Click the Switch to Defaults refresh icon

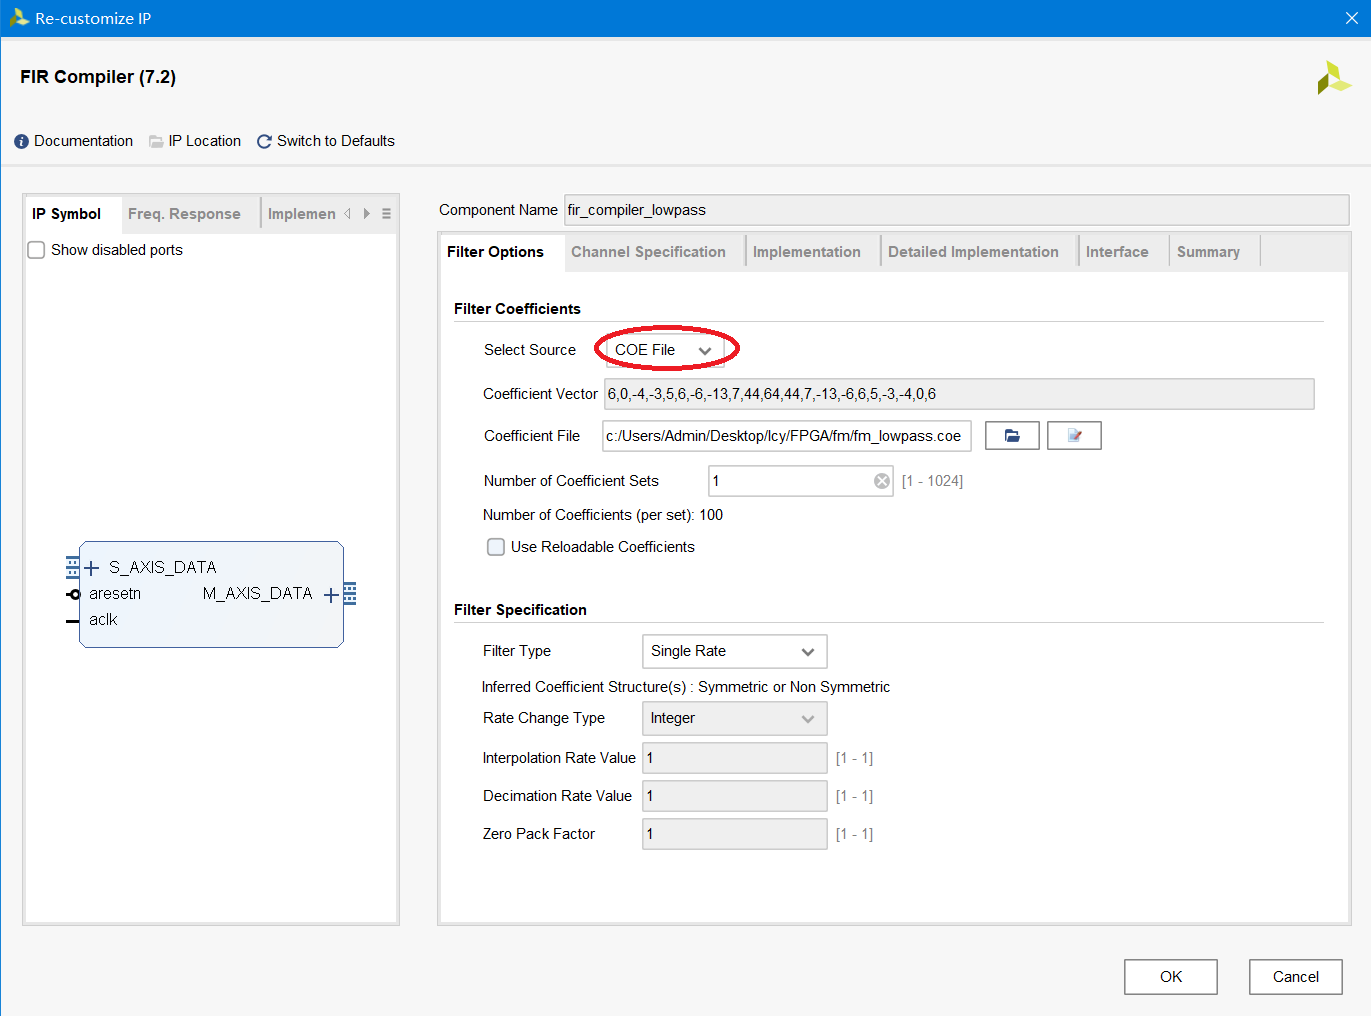(x=264, y=142)
